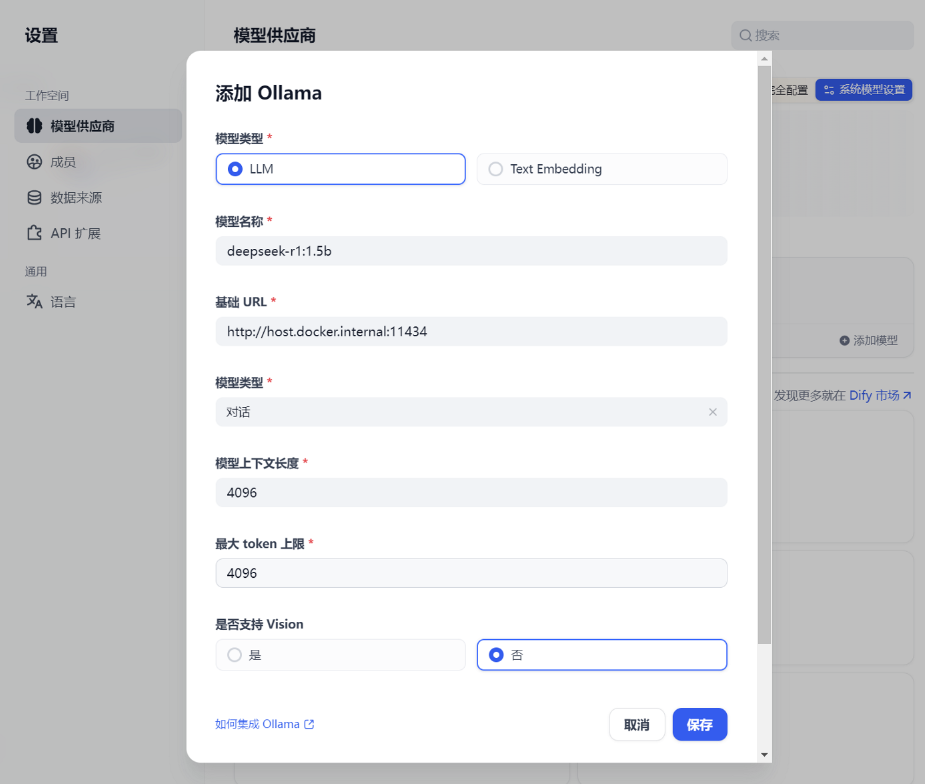Click the 模型名称 input field

471,251
